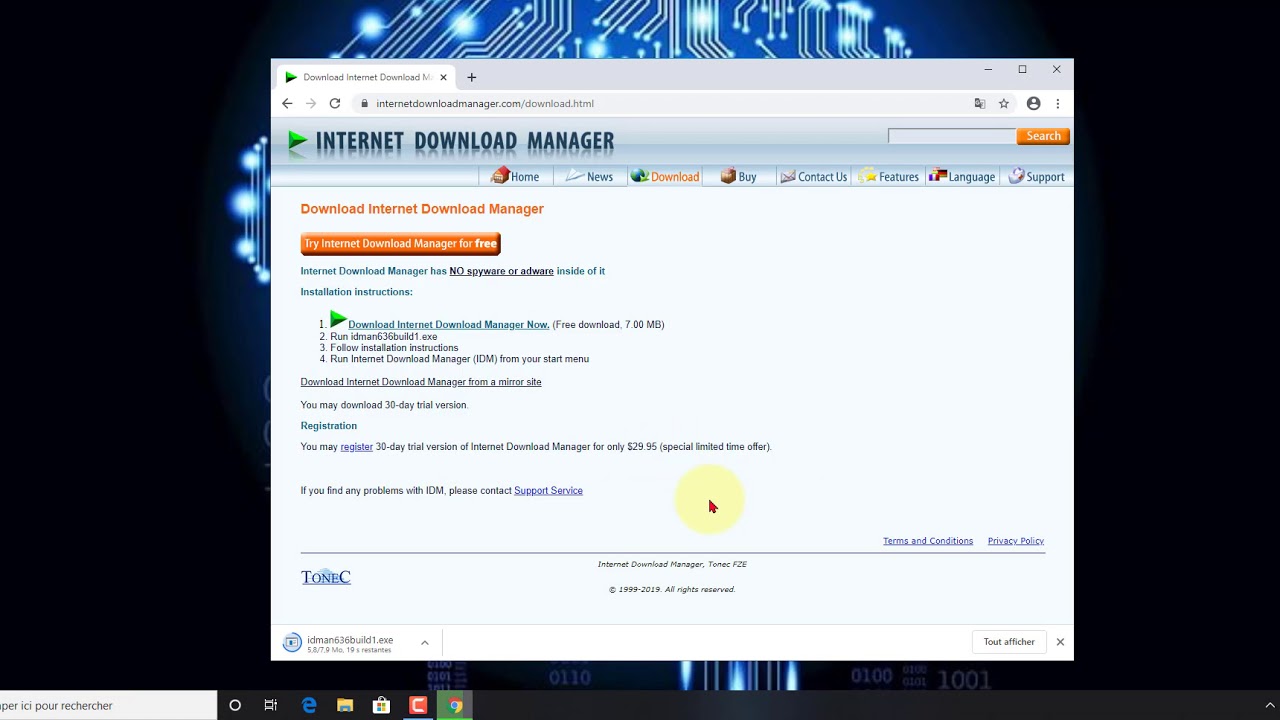Click the underlined 'NO spyware or adware' text

[x=501, y=271]
